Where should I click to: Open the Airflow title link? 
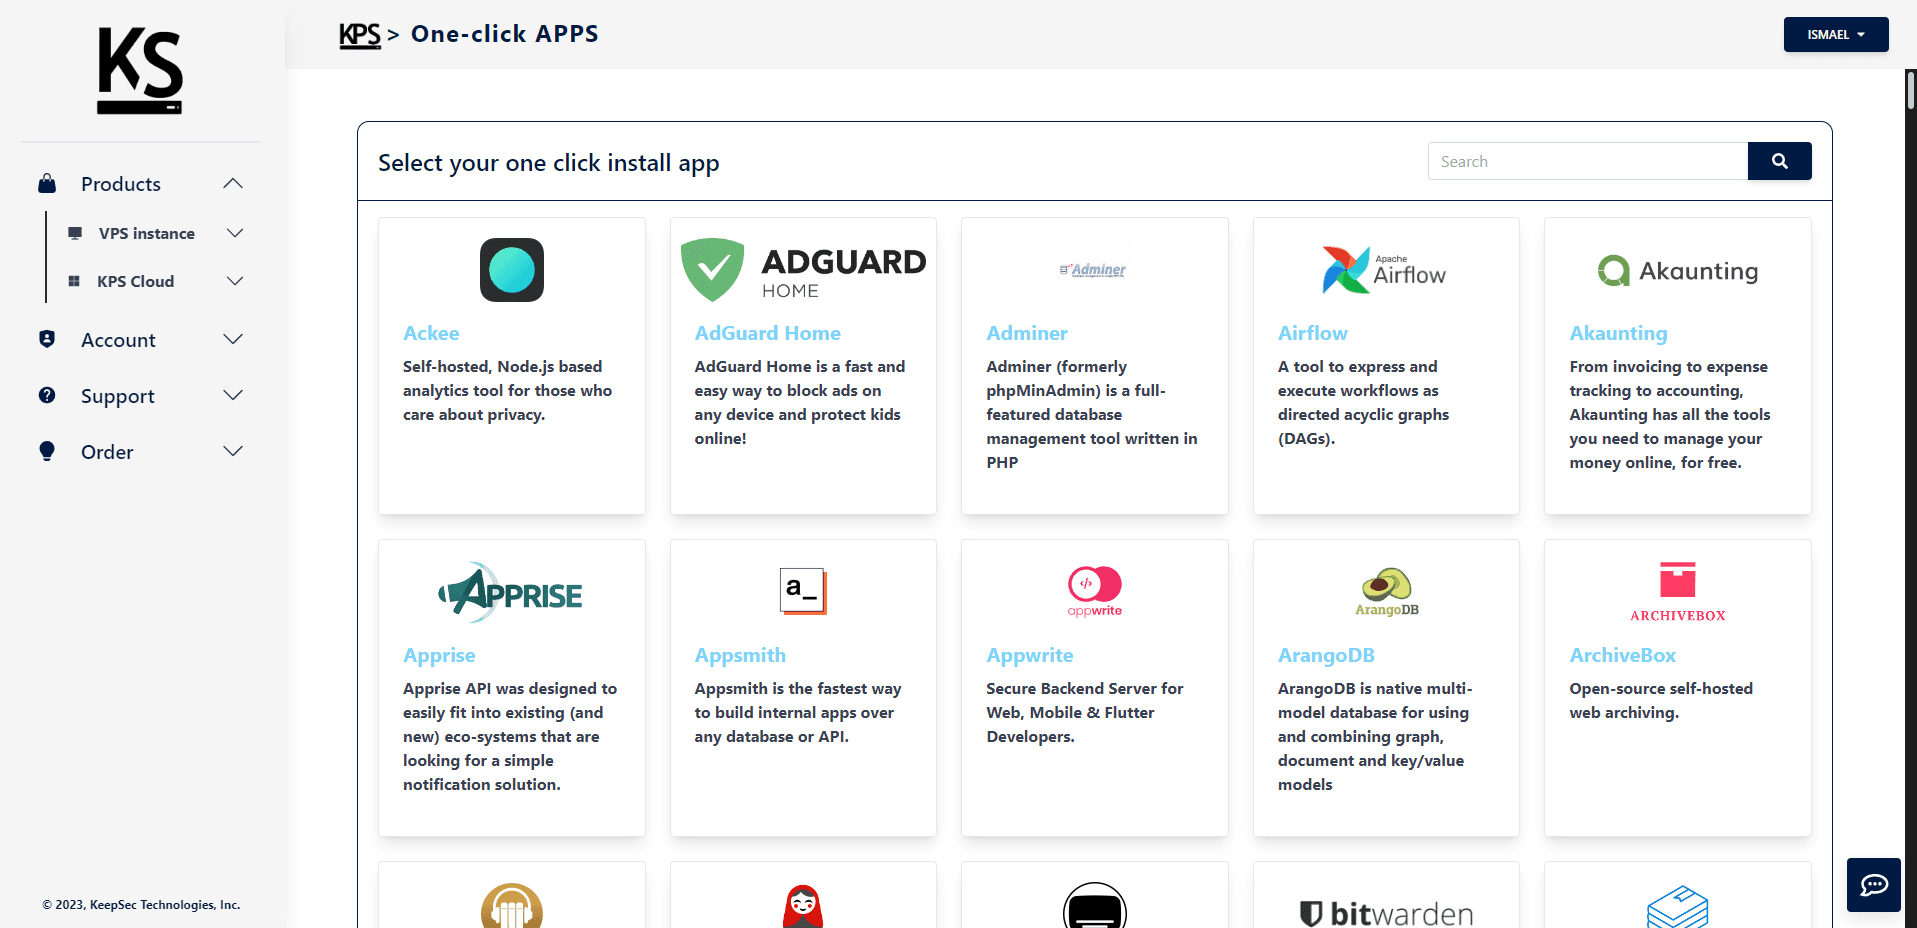click(1313, 333)
